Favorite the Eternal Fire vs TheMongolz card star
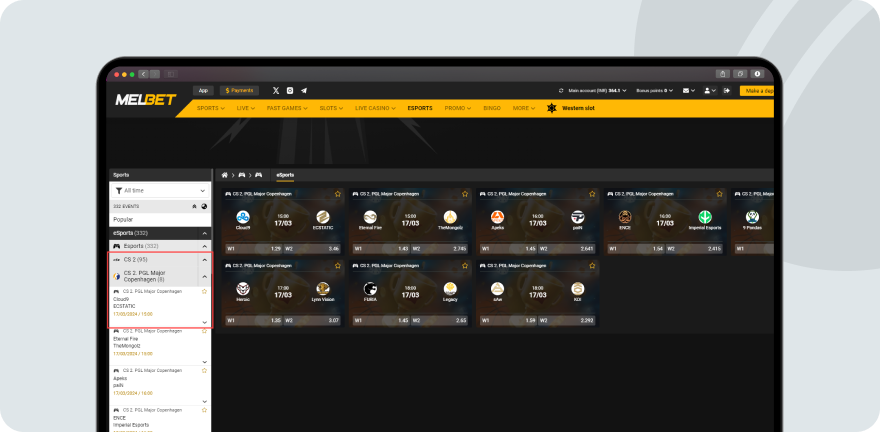Image resolution: width=880 pixels, height=432 pixels. coord(465,194)
